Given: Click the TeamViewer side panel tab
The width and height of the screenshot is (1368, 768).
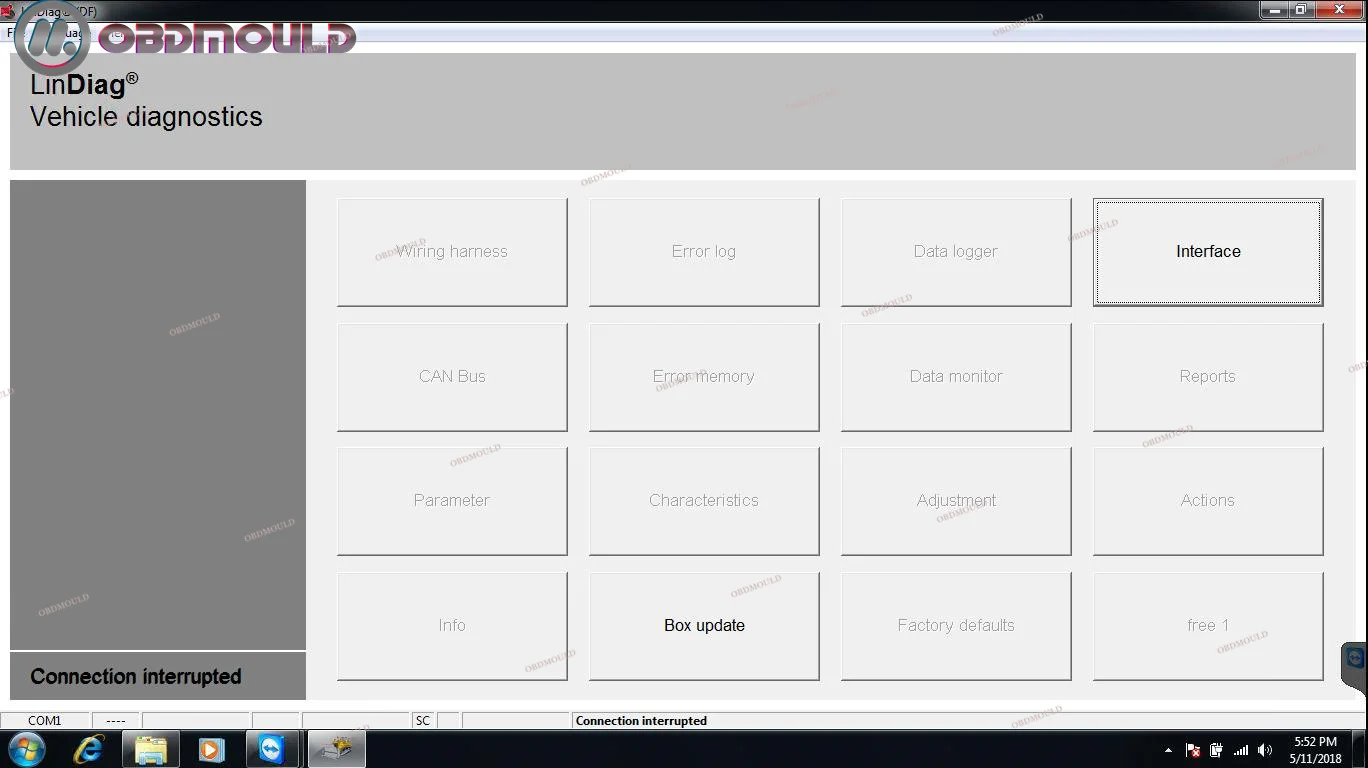Looking at the screenshot, I should [1355, 660].
